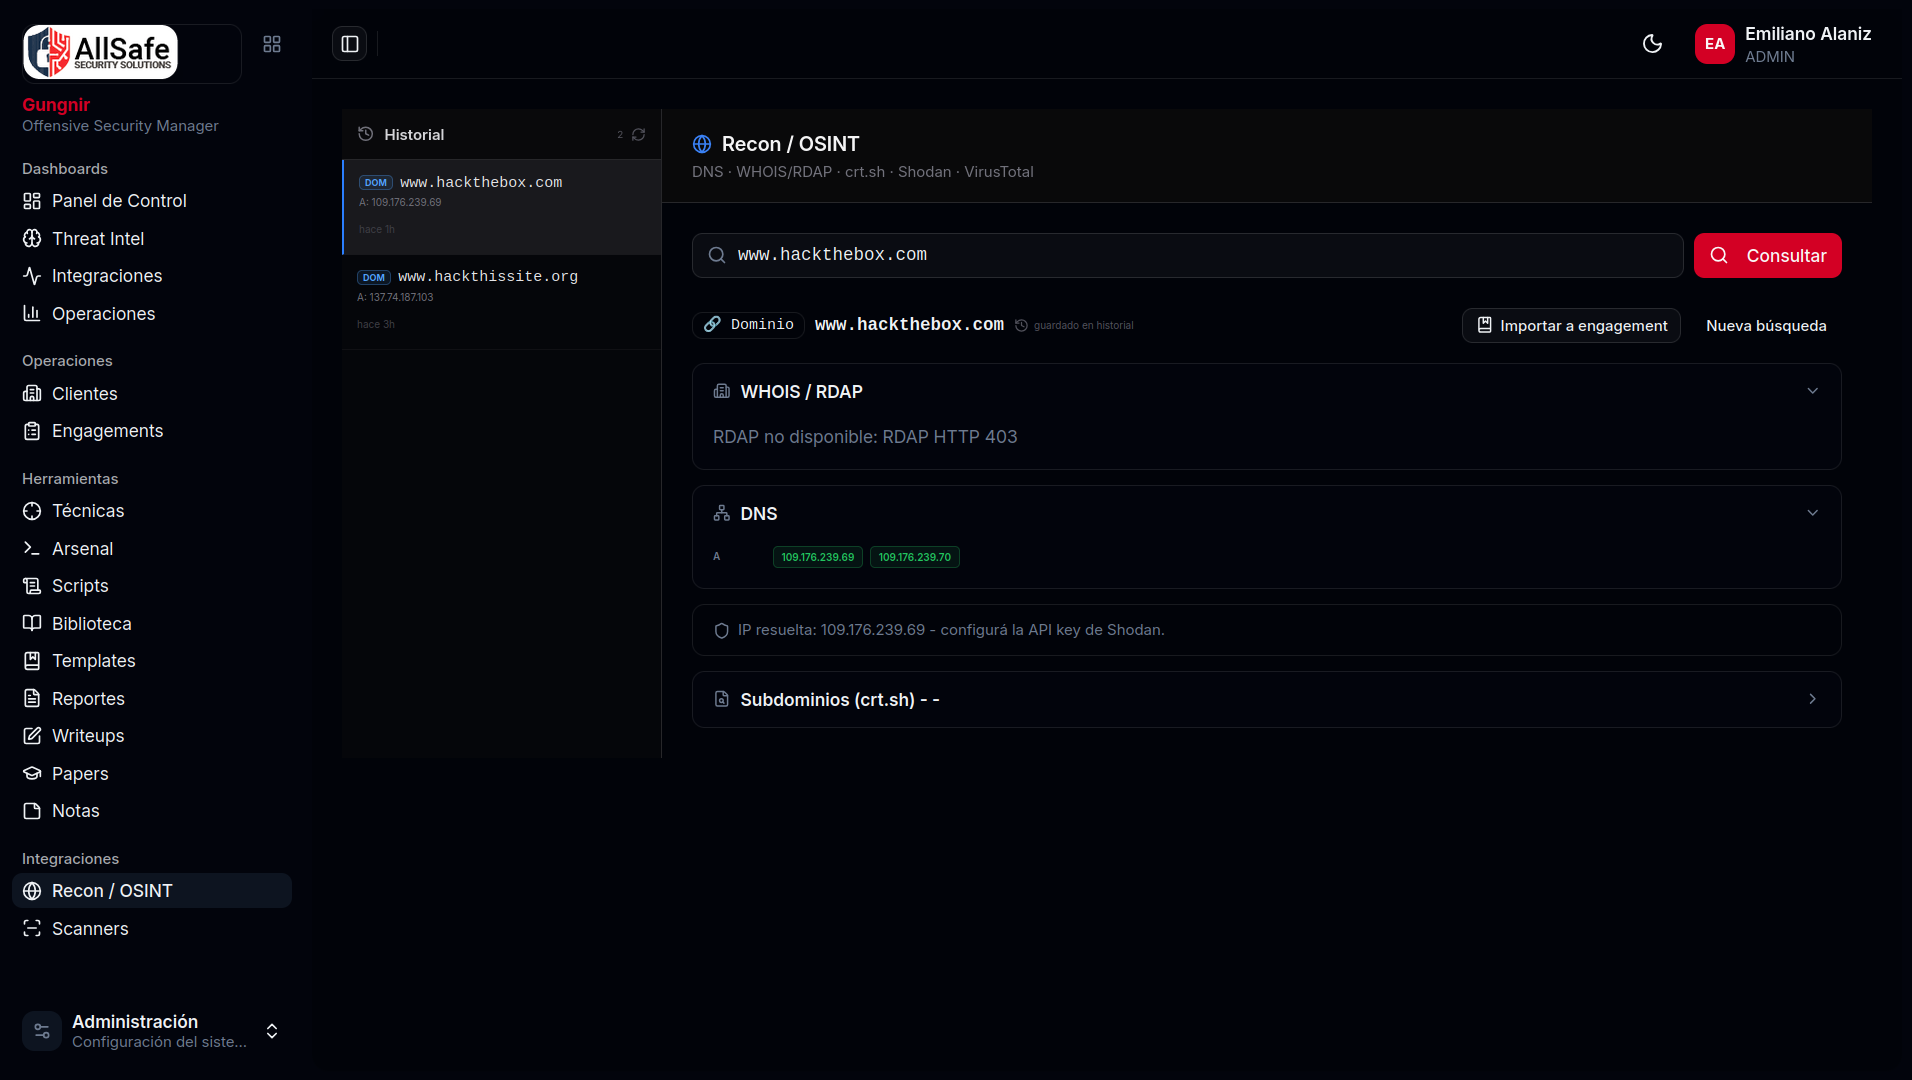The height and width of the screenshot is (1080, 1912).
Task: Click the WHOIS building icon
Action: point(722,391)
